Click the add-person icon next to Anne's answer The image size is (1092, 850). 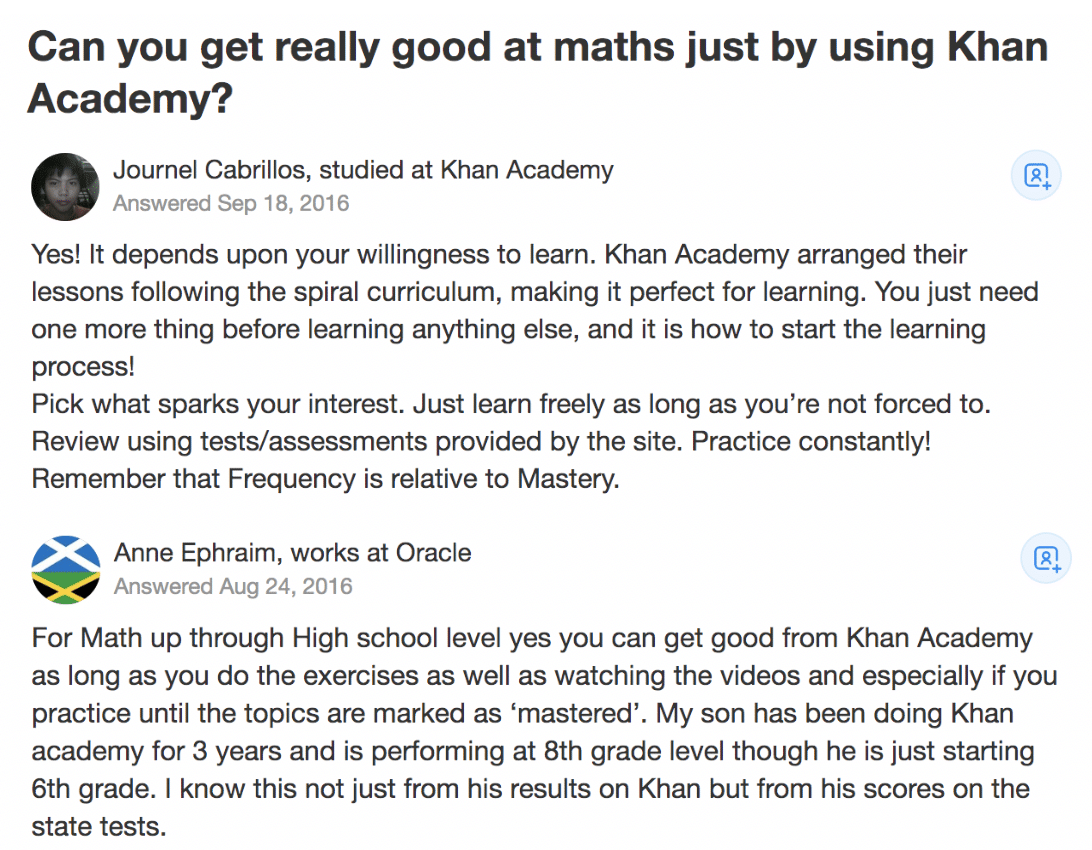point(1045,558)
